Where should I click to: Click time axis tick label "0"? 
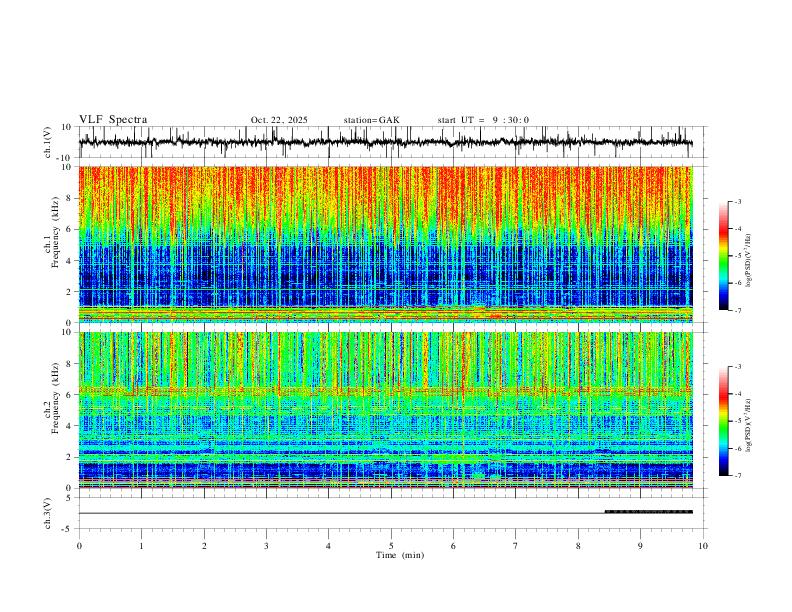click(x=79, y=546)
